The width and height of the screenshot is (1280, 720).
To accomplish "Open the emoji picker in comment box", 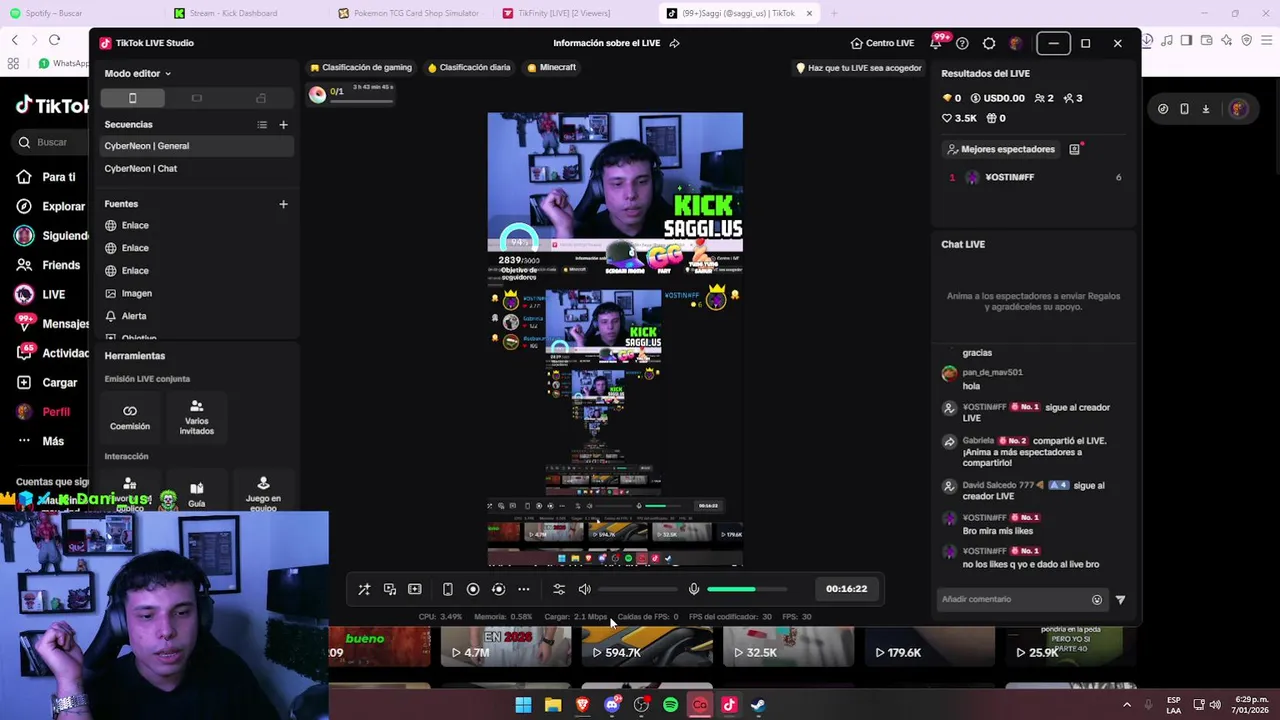I will click(1097, 600).
